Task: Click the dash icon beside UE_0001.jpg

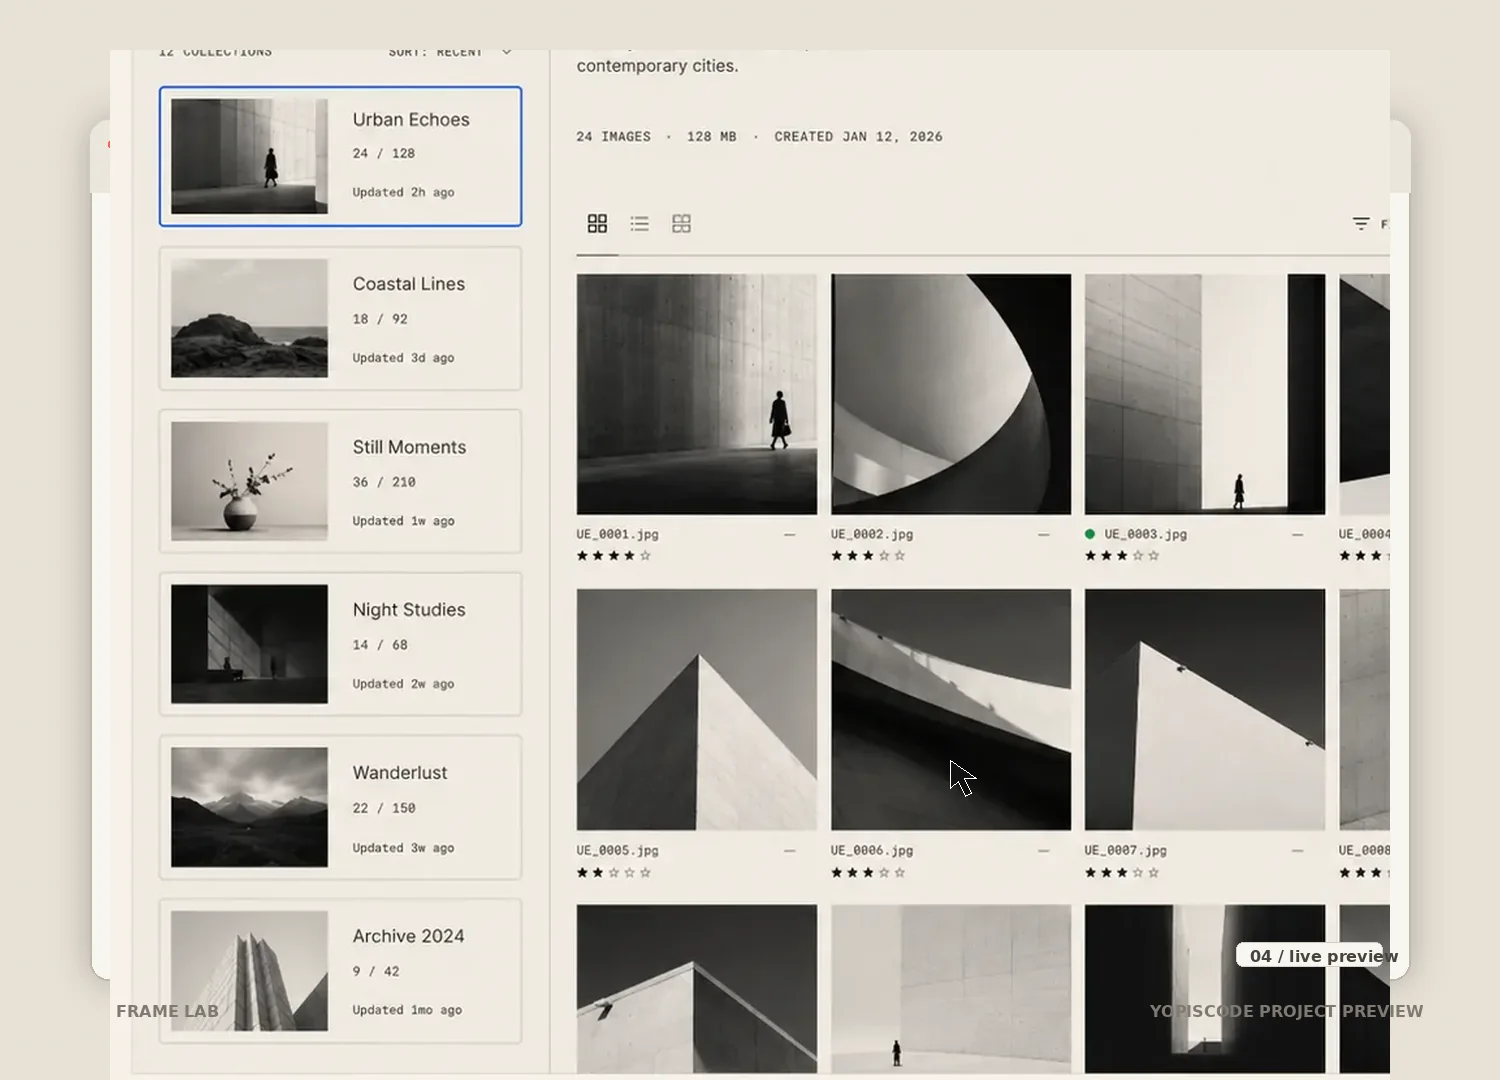Action: point(790,535)
